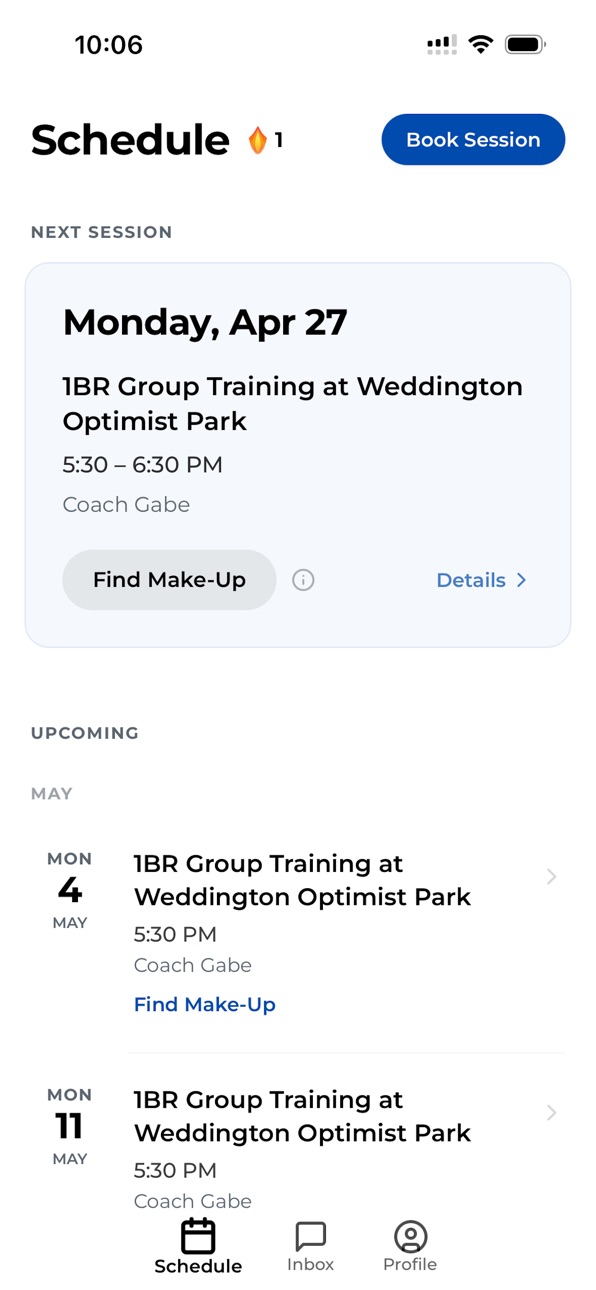Switch to the Inbox tab label
596x1290 pixels.
[311, 1264]
